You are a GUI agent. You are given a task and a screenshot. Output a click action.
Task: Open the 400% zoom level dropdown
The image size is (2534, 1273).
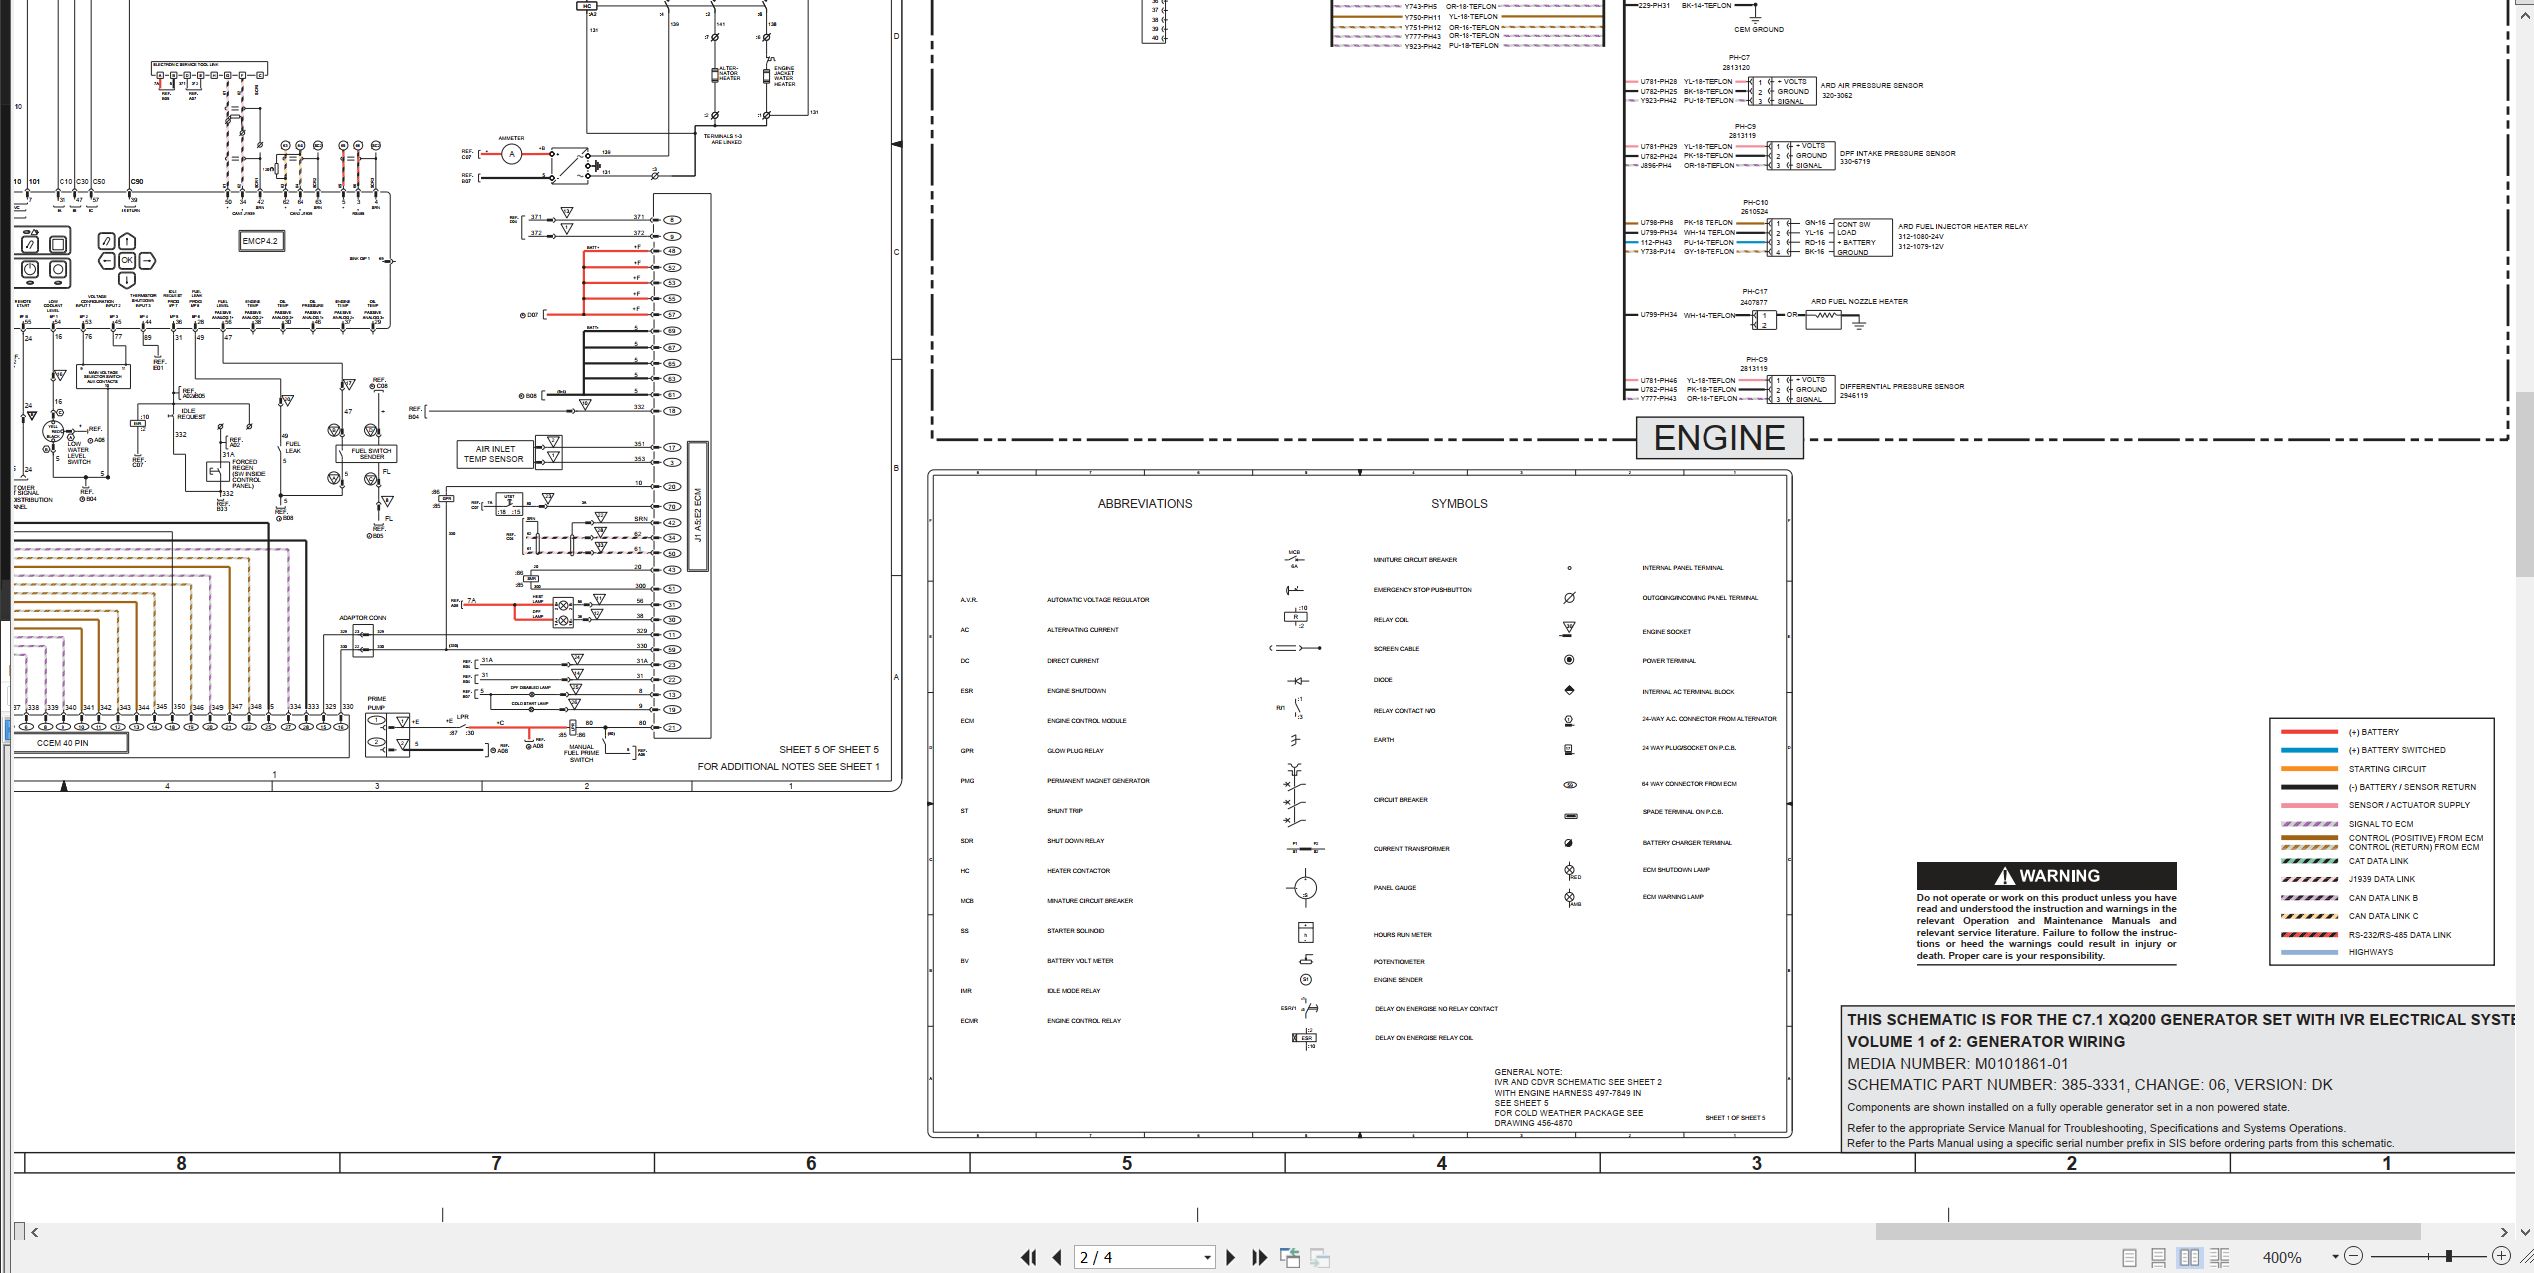click(x=2336, y=1257)
